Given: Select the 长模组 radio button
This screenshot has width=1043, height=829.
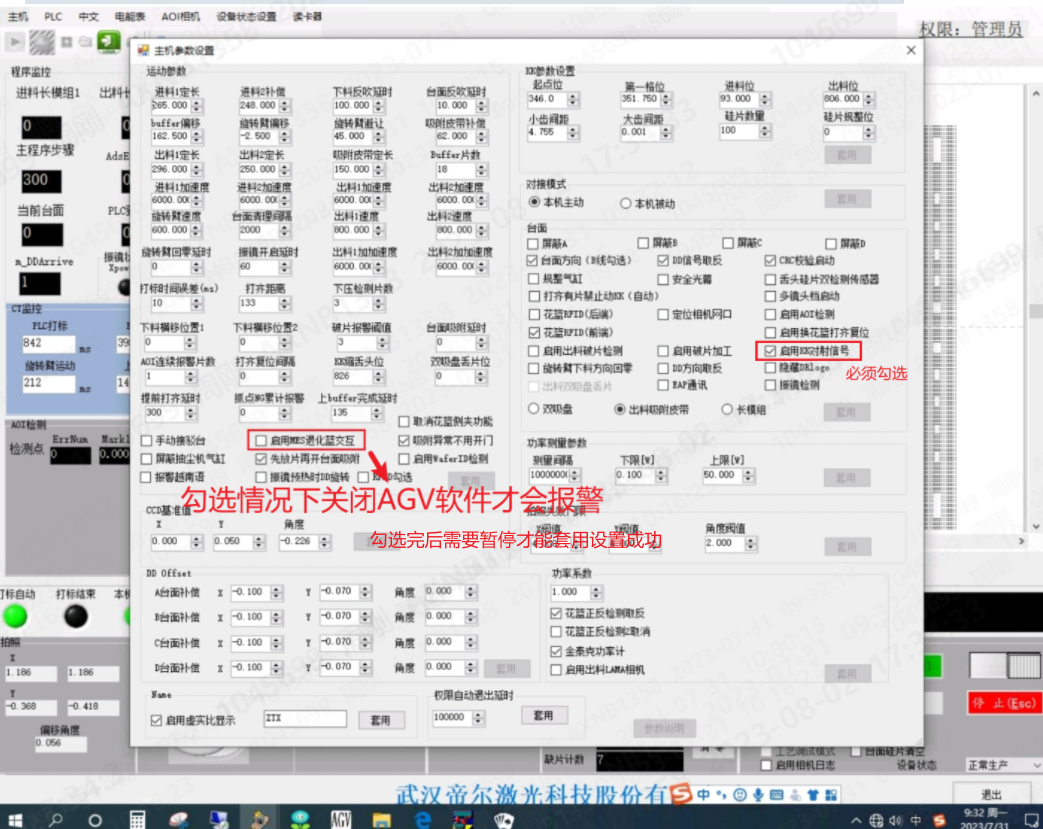Looking at the screenshot, I should [x=727, y=410].
